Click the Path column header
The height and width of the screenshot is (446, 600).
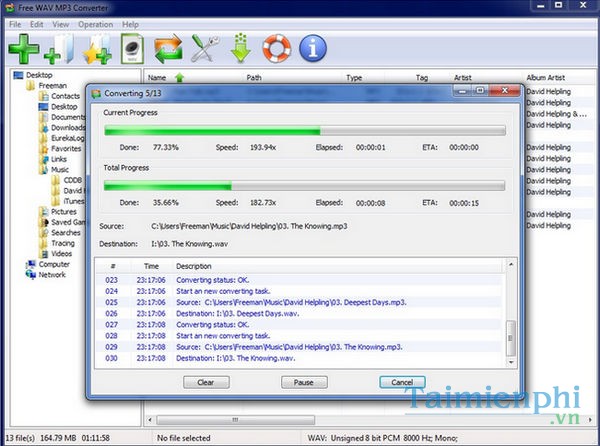click(254, 78)
